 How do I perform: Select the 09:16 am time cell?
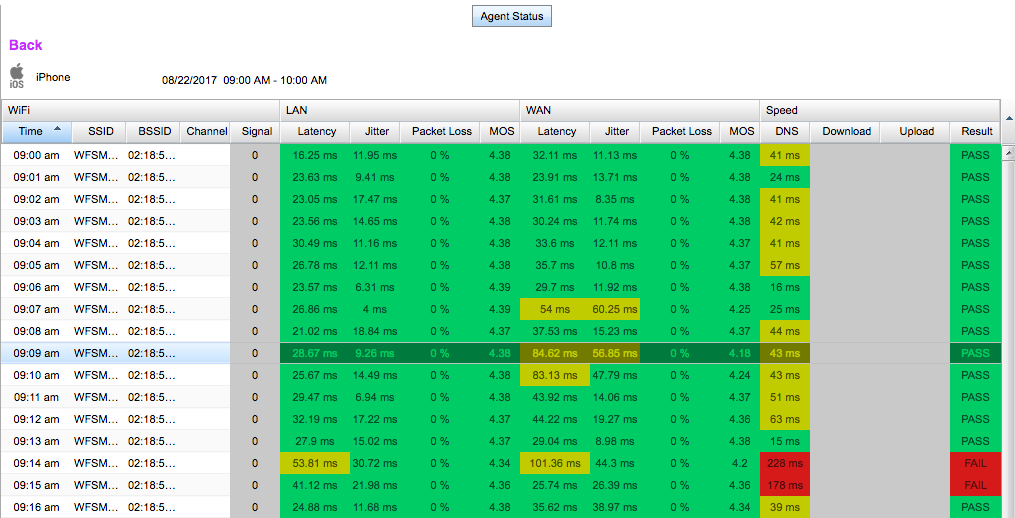tap(36, 508)
